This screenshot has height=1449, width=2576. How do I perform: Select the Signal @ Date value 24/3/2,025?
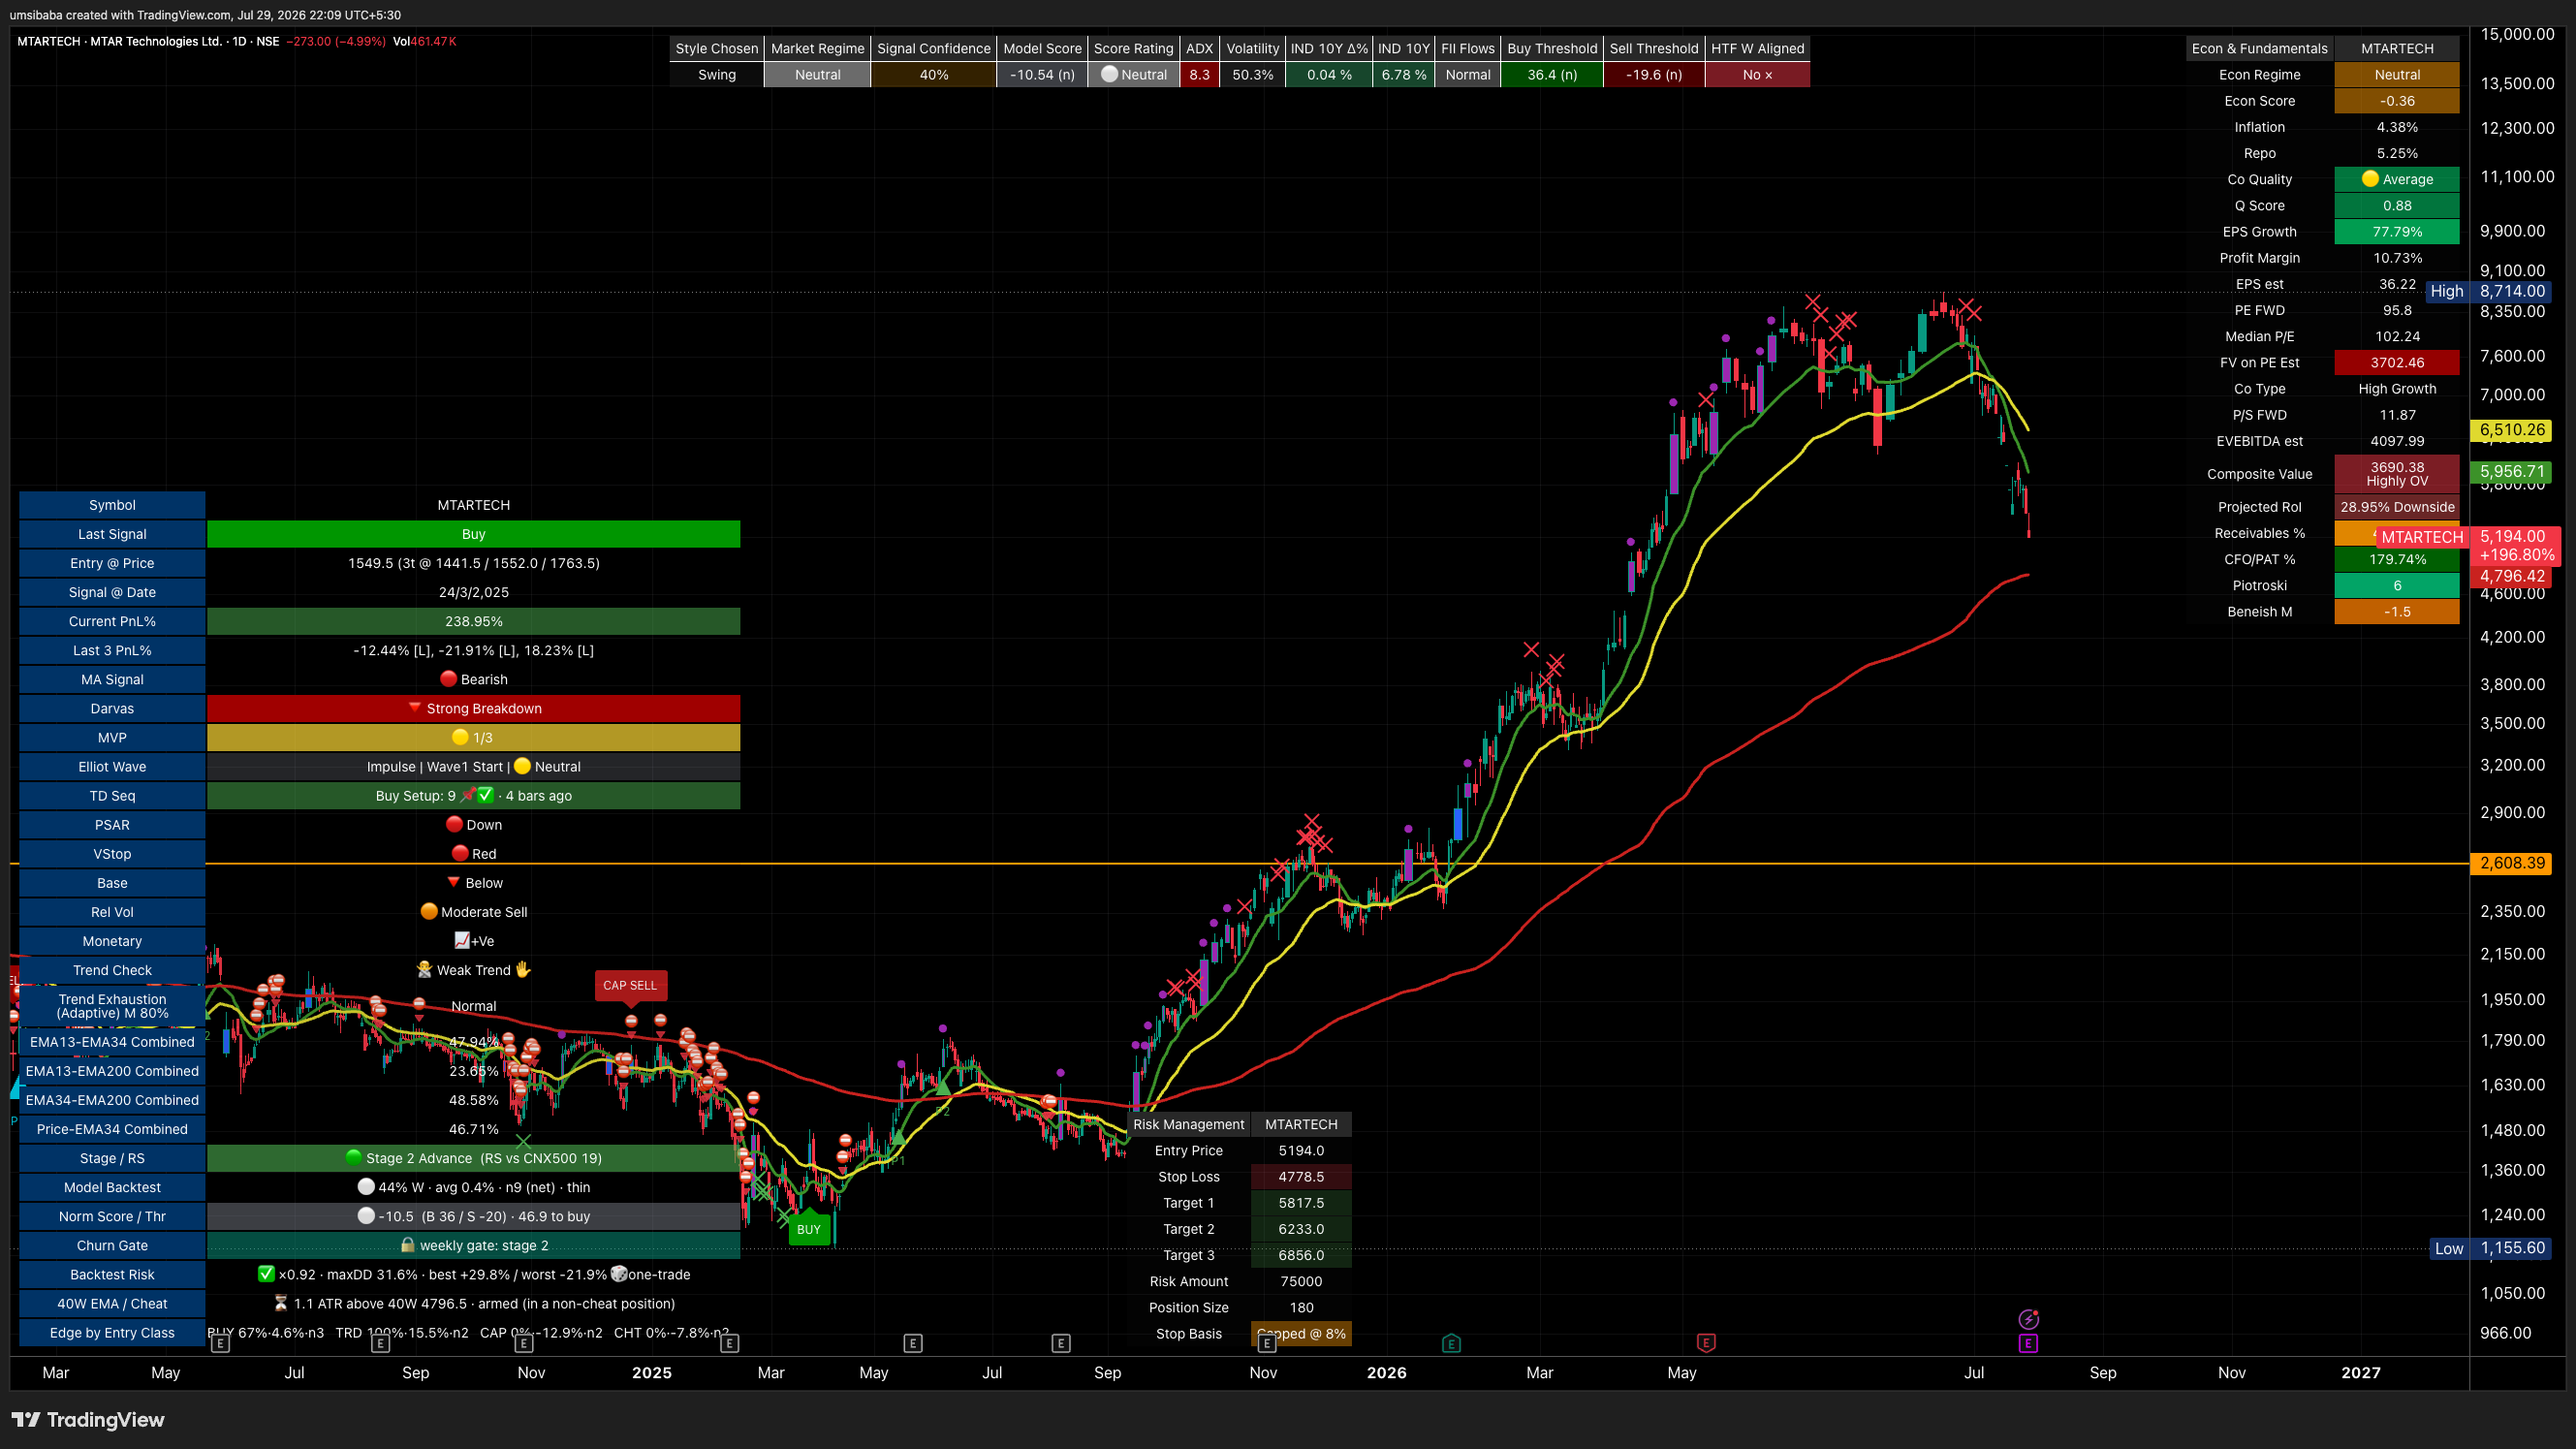pyautogui.click(x=473, y=592)
